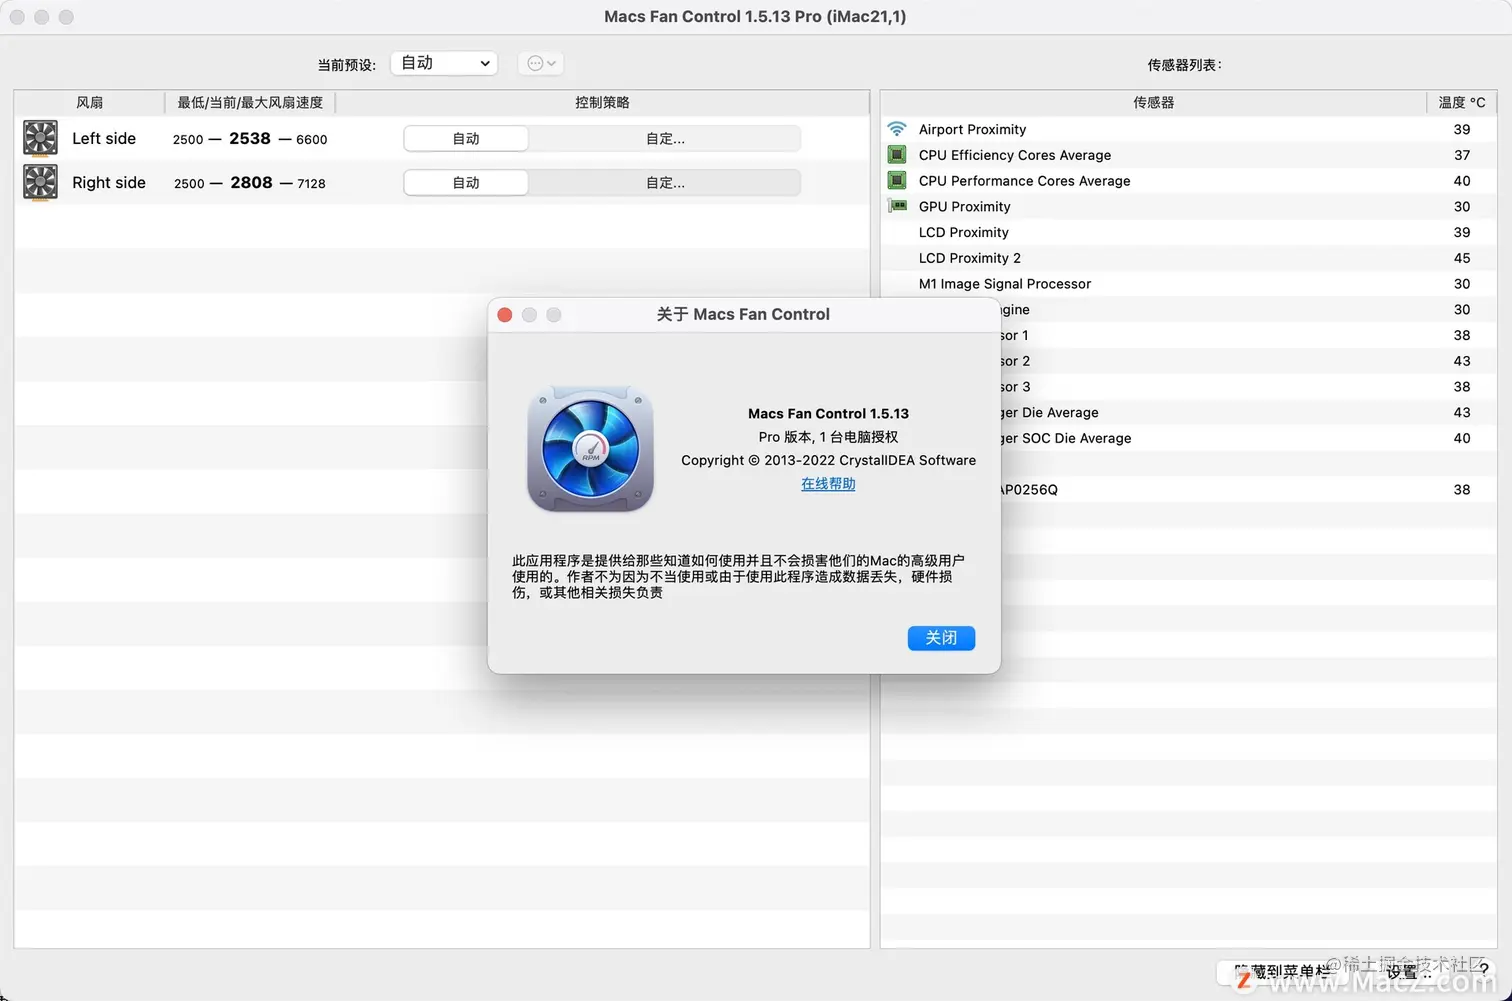Click the 6600 maximum speed value
This screenshot has width=1512, height=1001.
point(312,140)
